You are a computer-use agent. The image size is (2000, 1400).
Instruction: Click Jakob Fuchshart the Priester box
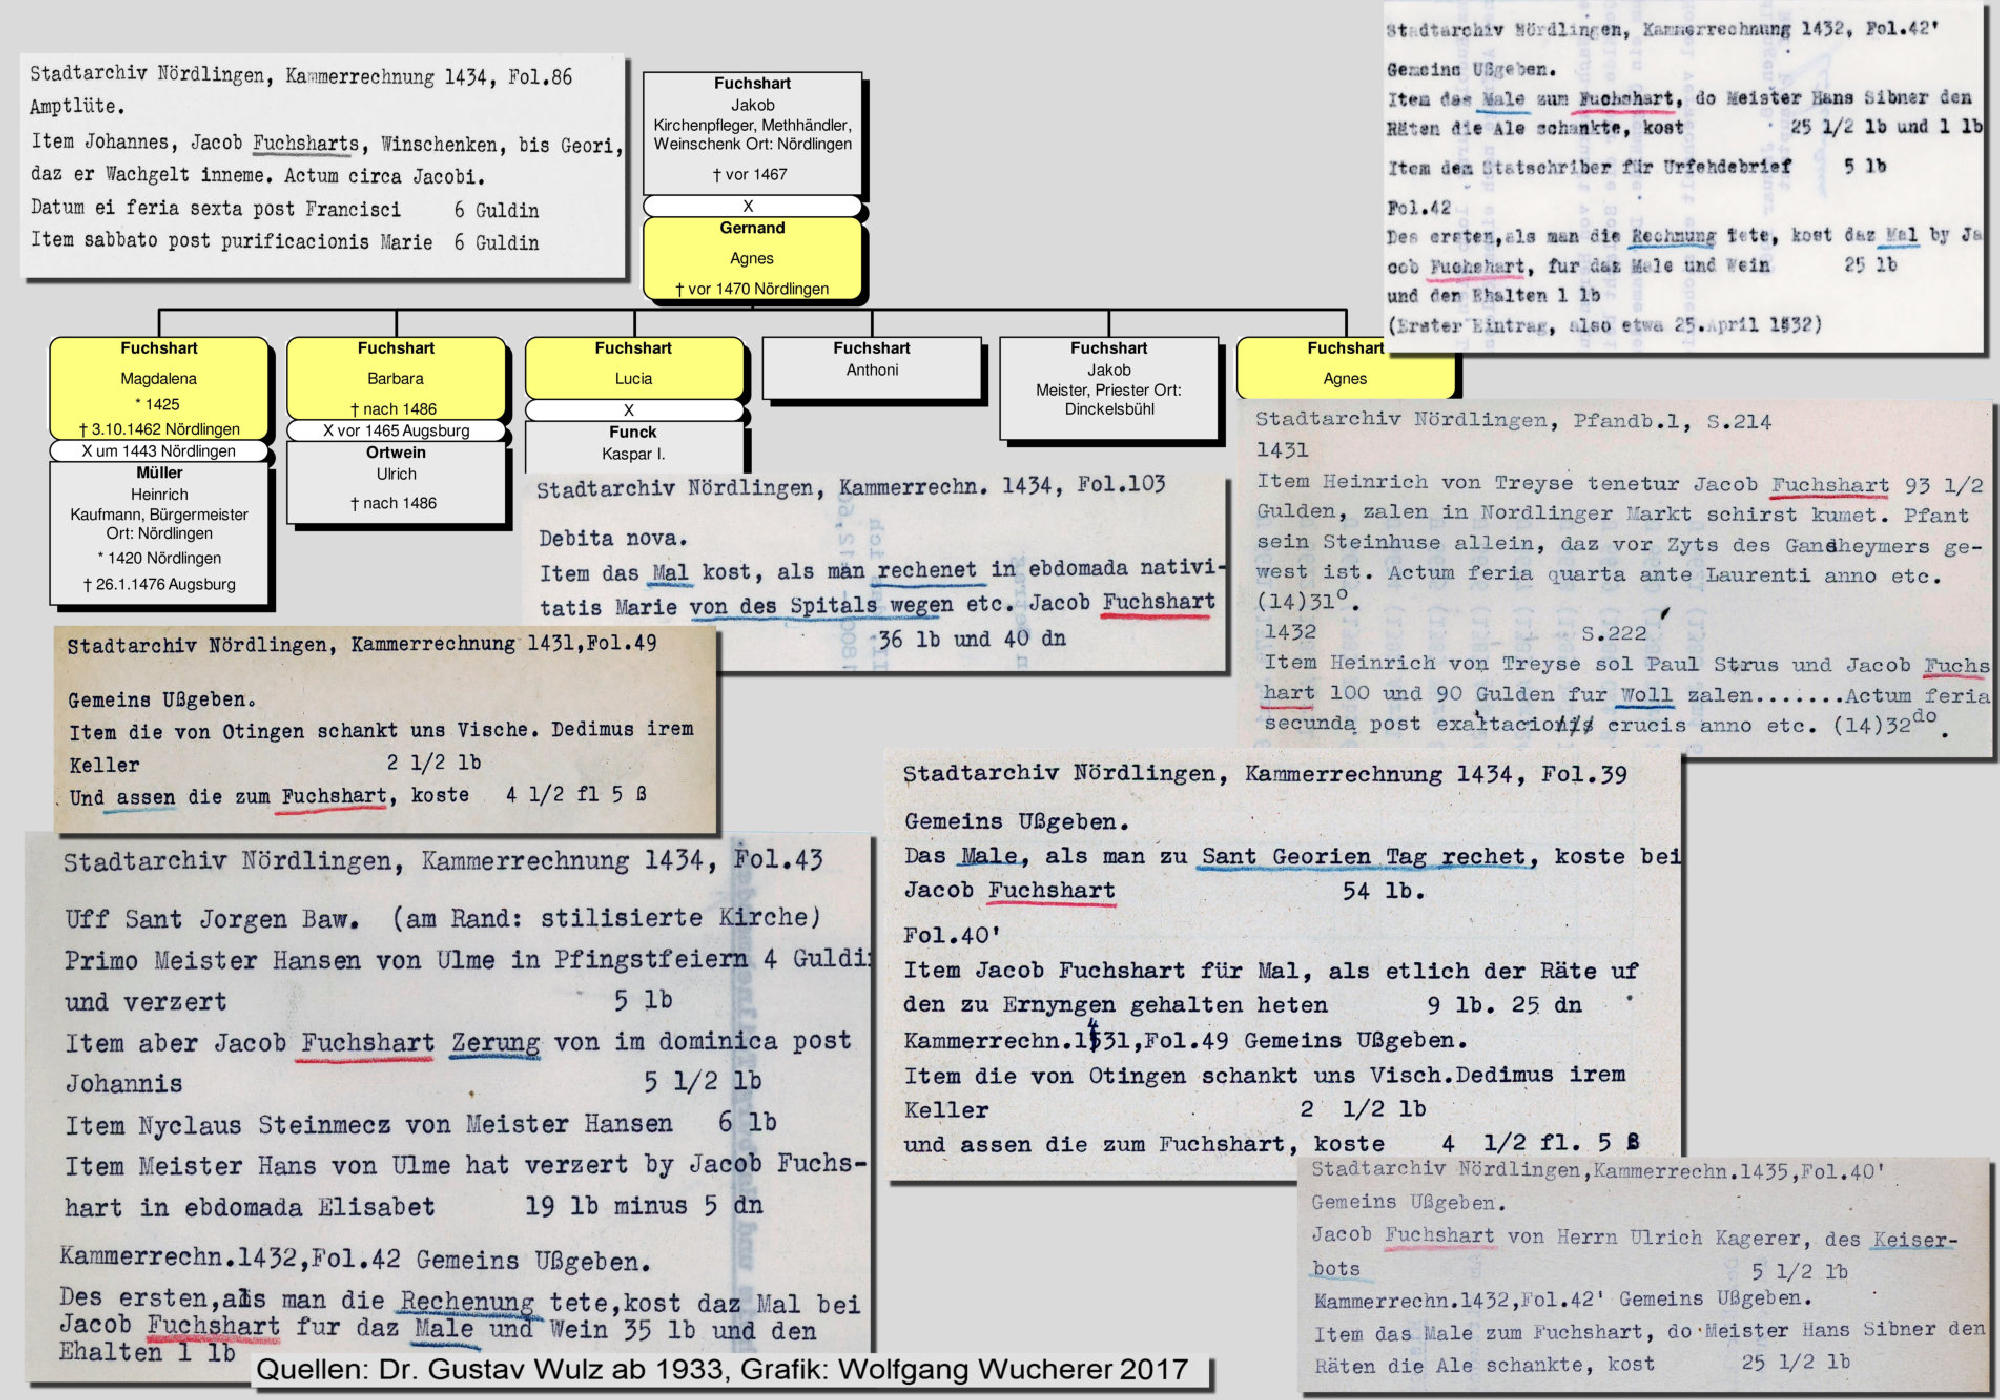point(1109,388)
